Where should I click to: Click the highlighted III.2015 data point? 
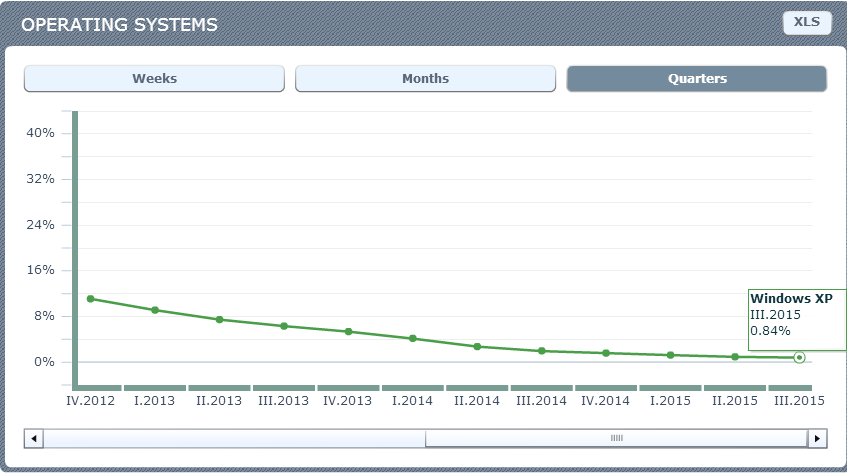click(x=799, y=357)
